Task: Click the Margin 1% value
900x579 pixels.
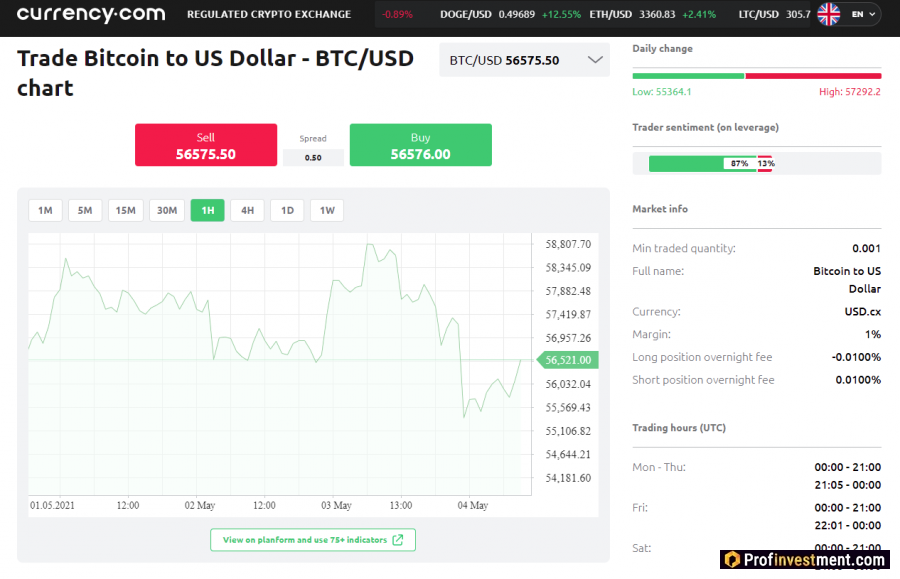Action: click(x=873, y=334)
